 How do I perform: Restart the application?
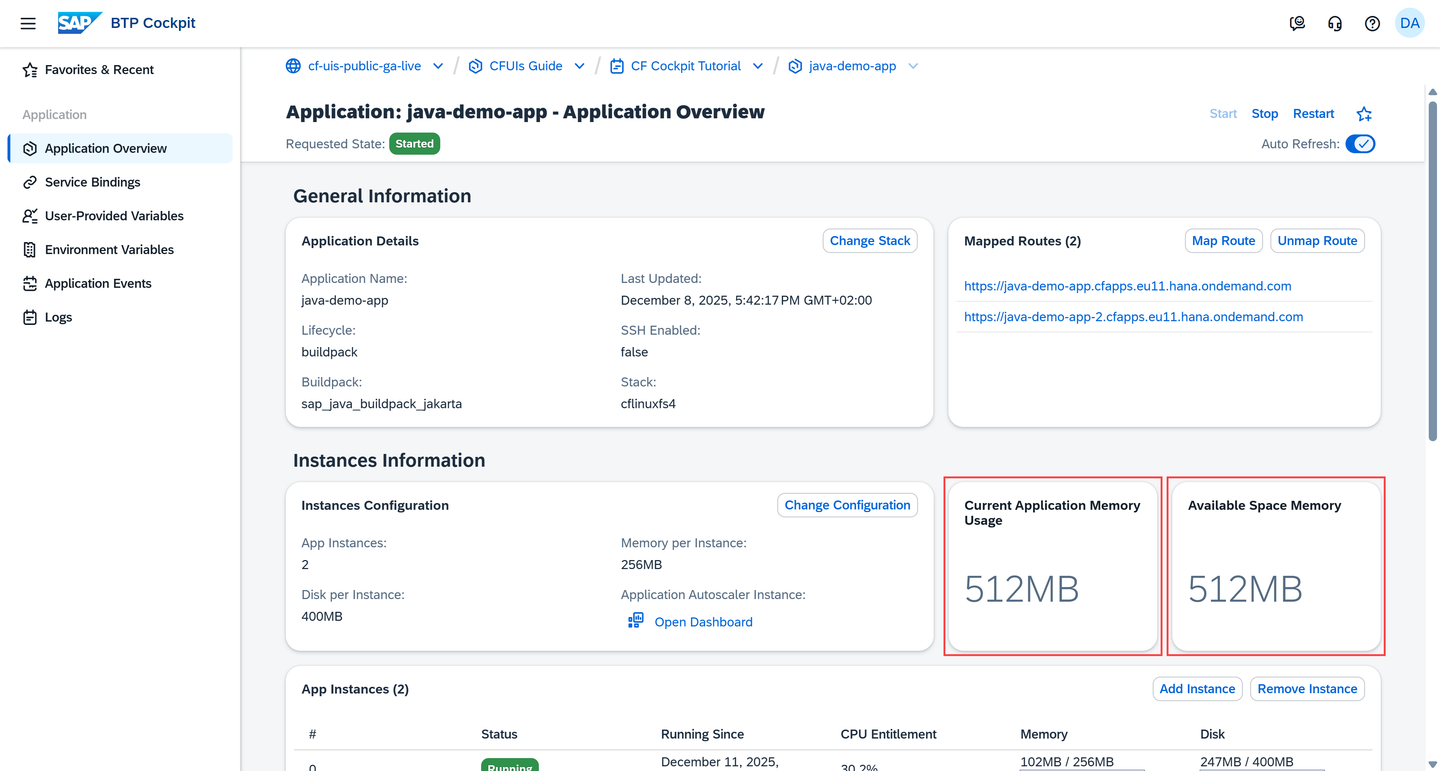[x=1314, y=114]
